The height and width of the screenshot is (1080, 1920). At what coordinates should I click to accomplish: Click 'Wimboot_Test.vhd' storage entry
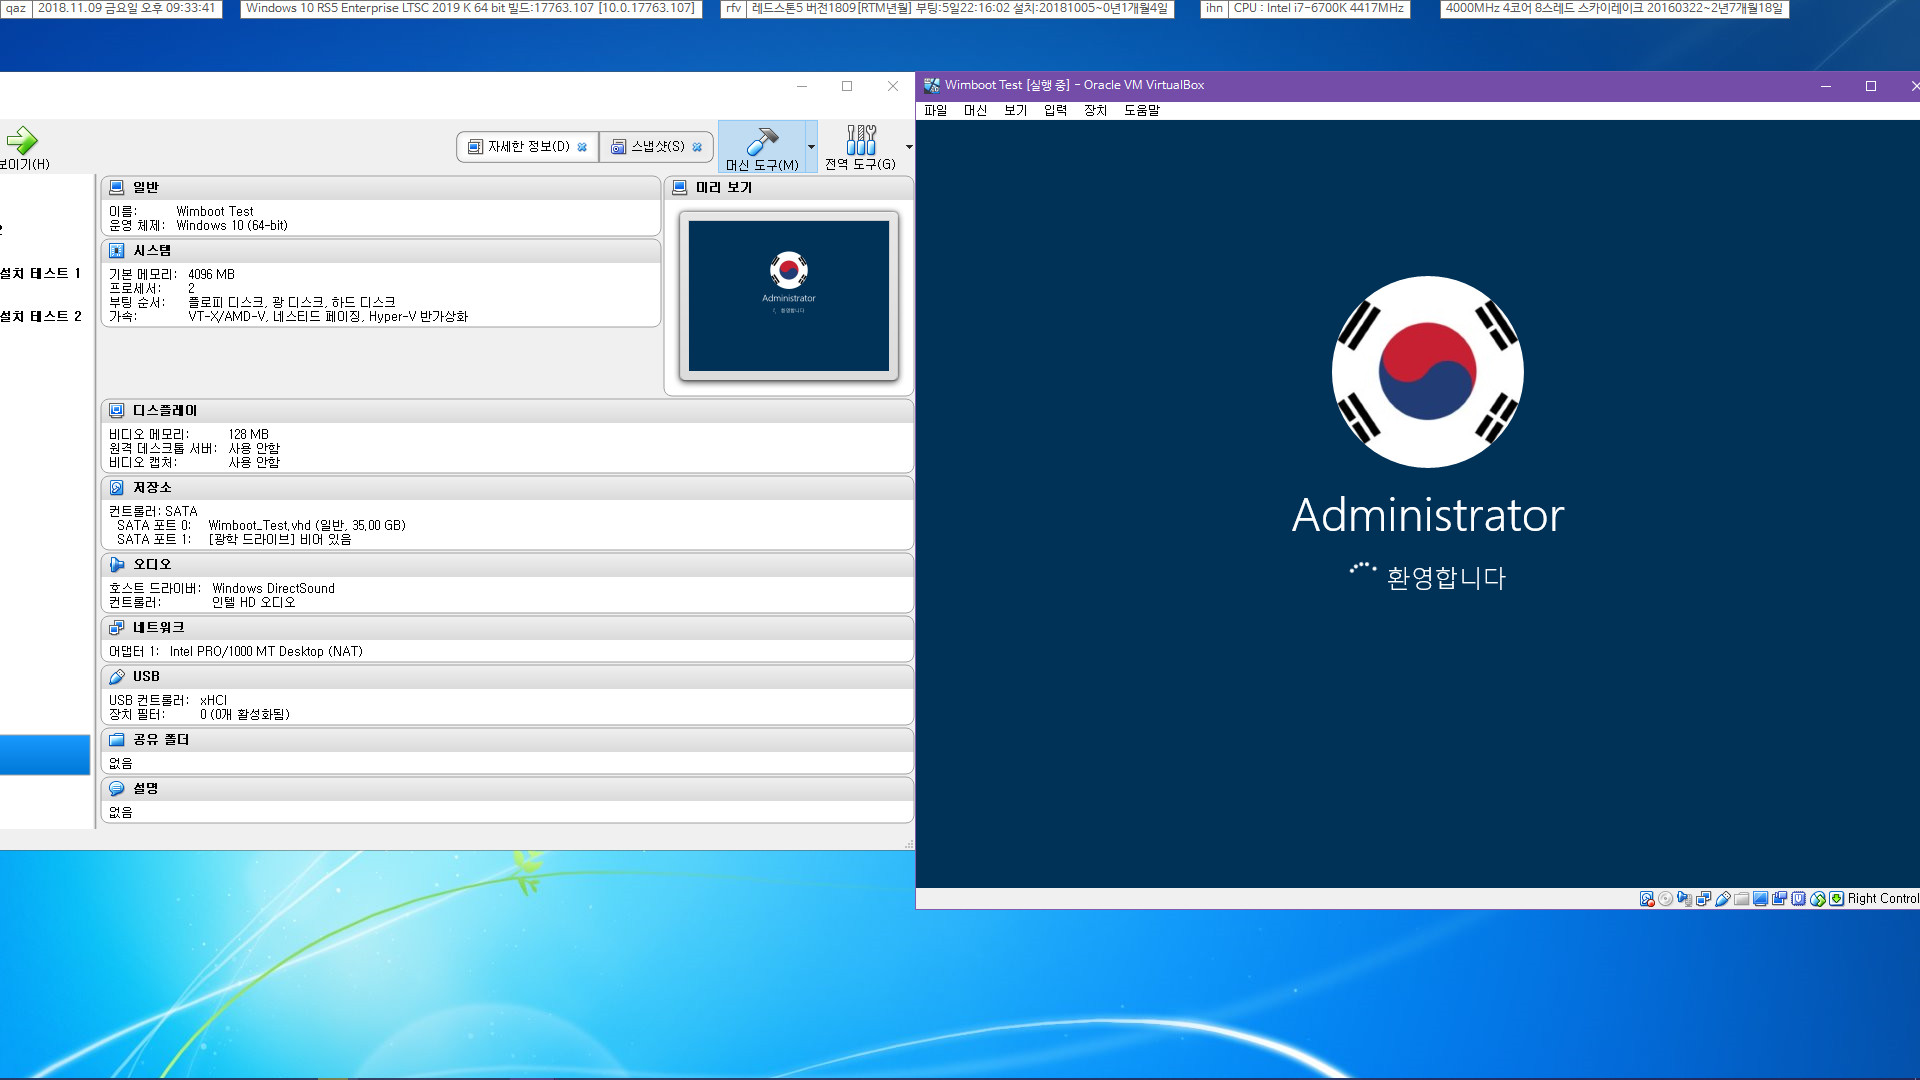point(307,525)
